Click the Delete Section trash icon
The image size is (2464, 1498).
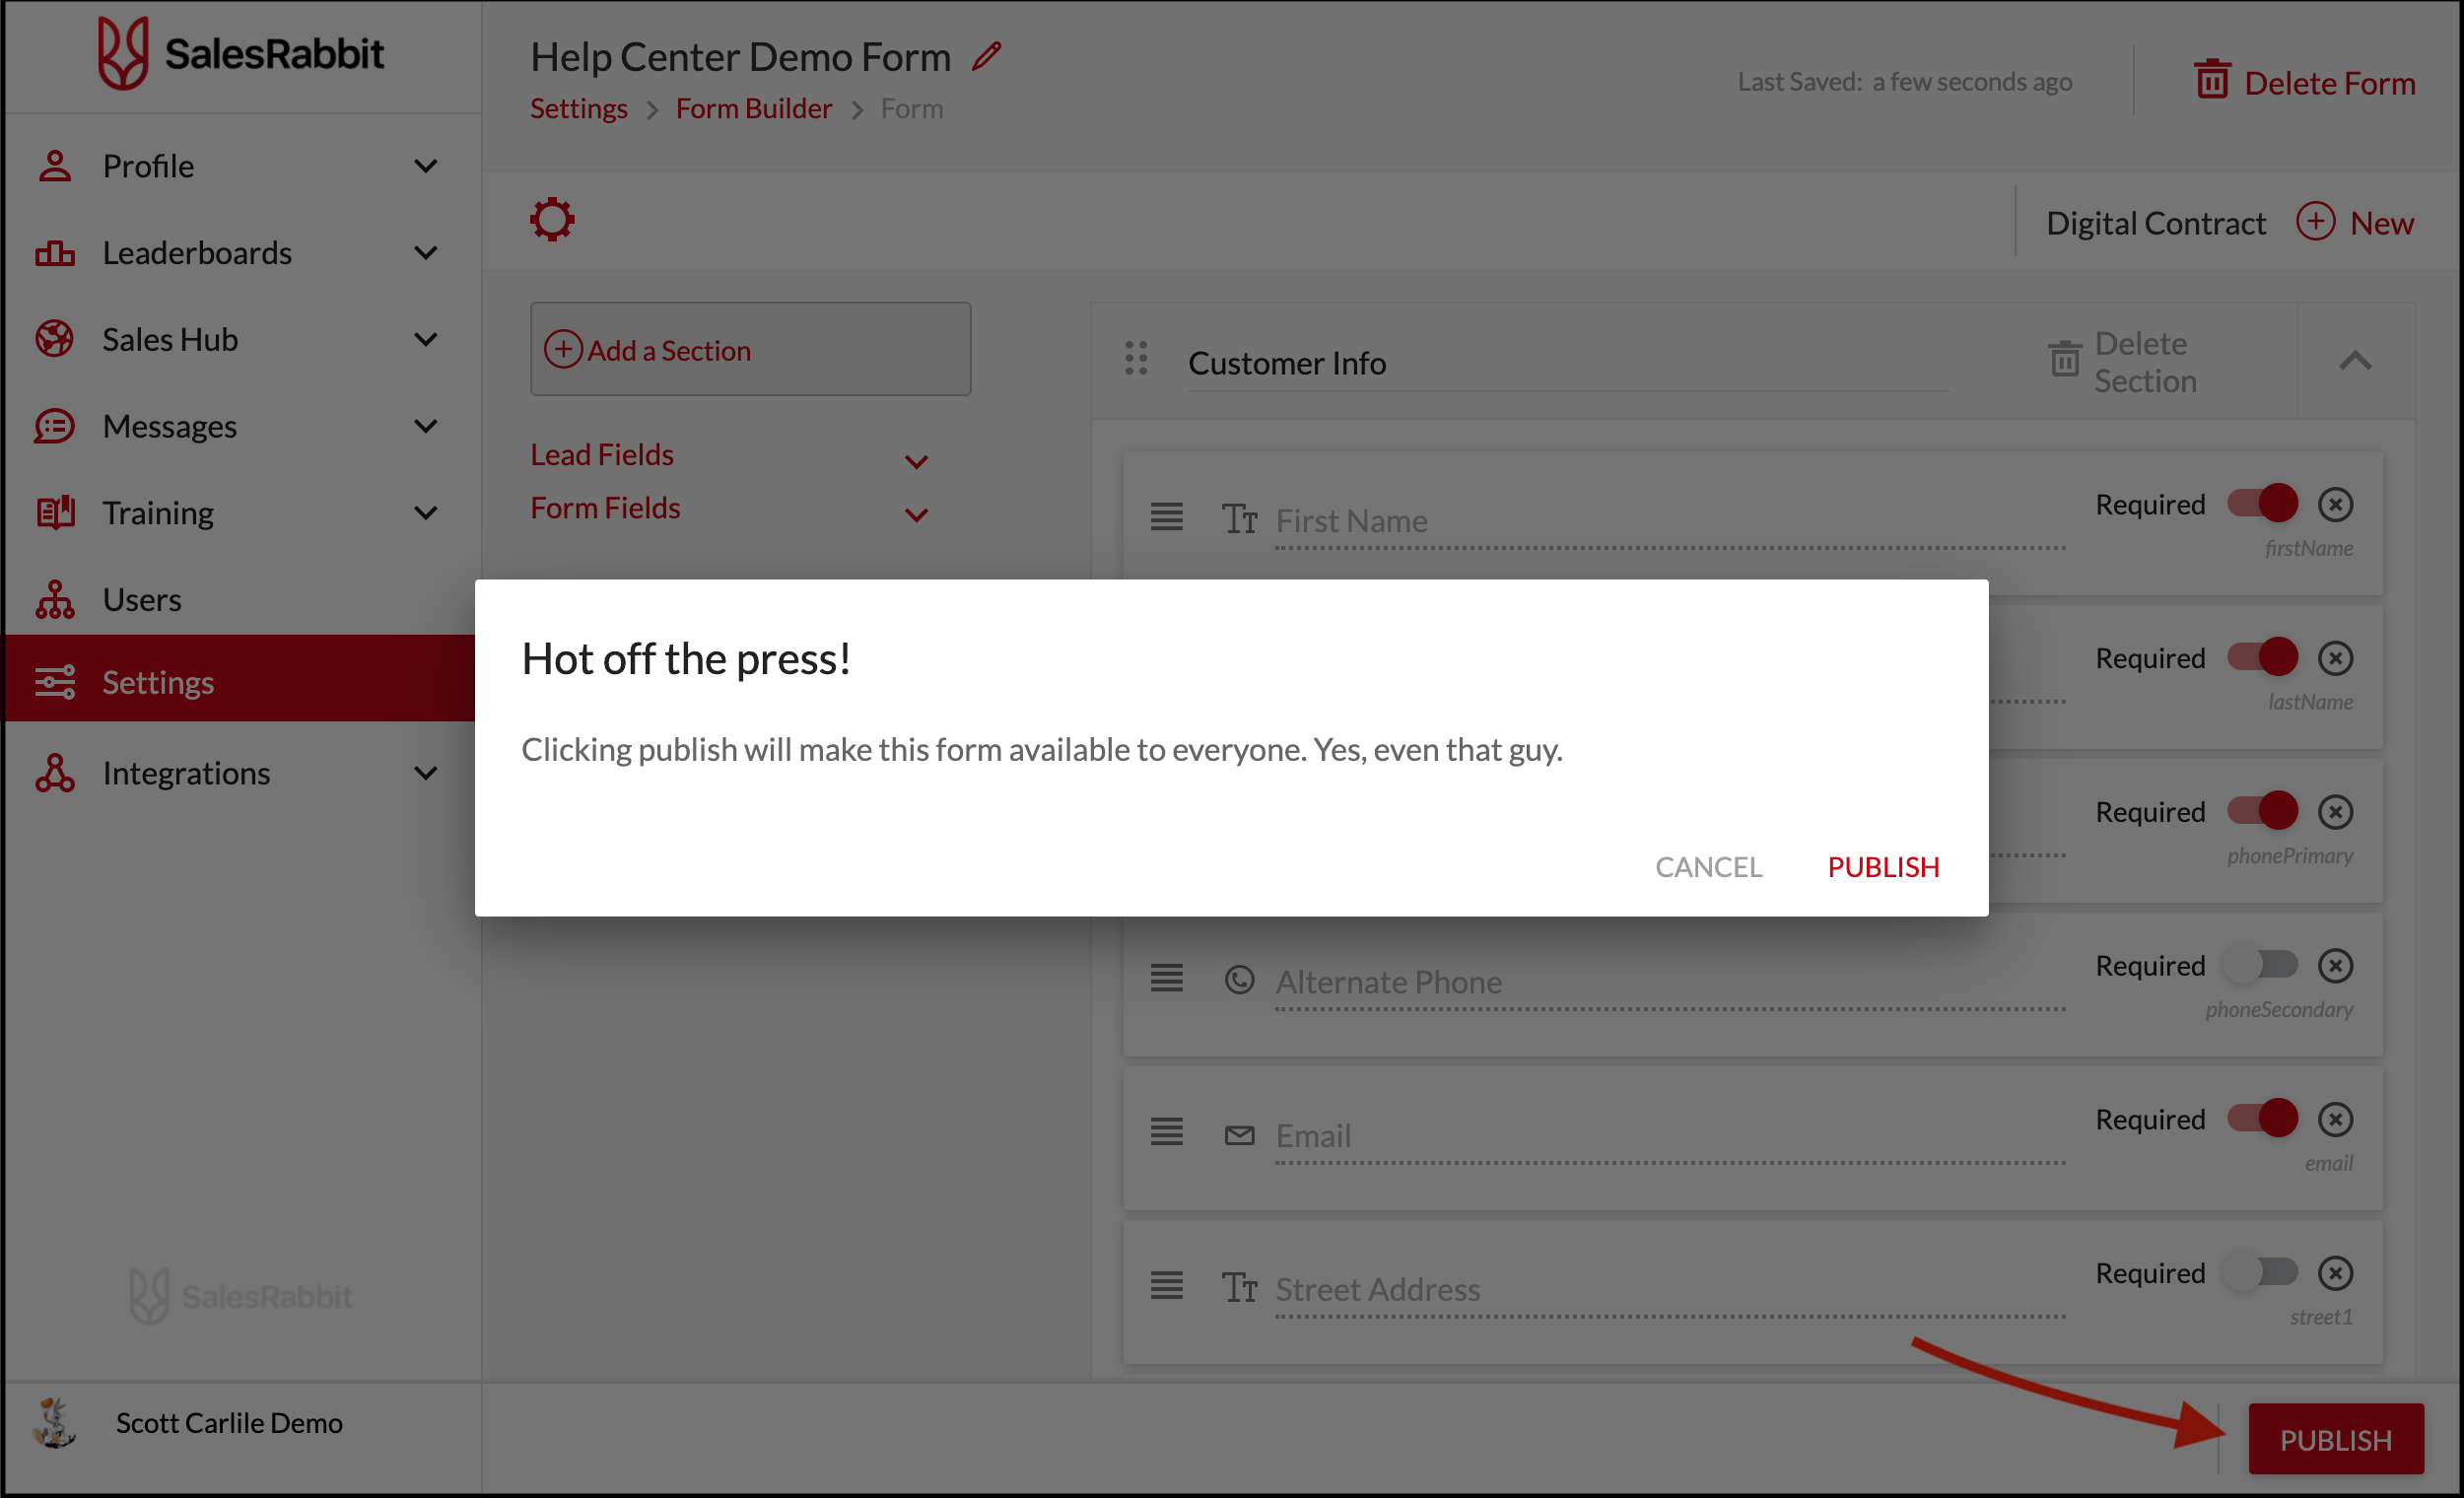pyautogui.click(x=2064, y=361)
